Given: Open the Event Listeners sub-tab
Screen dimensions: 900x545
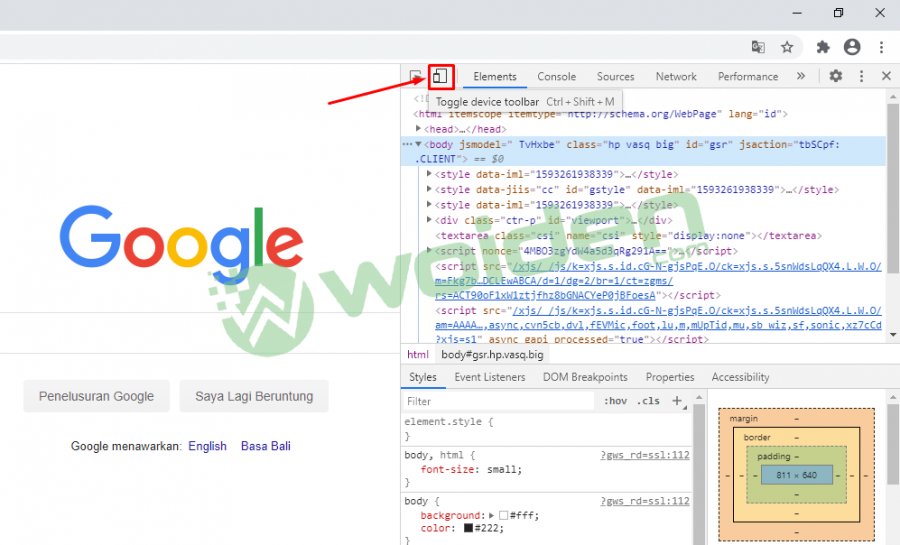Looking at the screenshot, I should point(490,377).
